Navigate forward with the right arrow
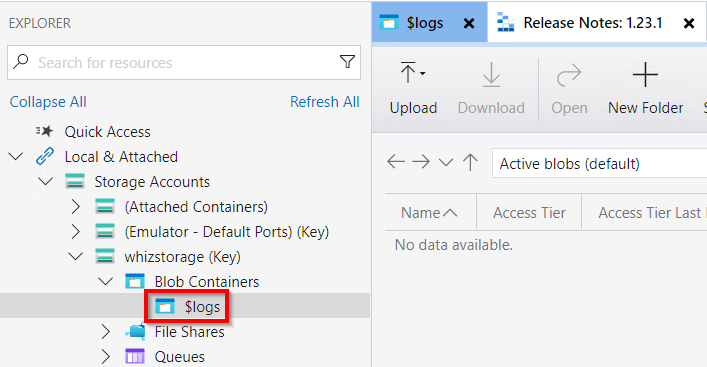 click(x=421, y=161)
